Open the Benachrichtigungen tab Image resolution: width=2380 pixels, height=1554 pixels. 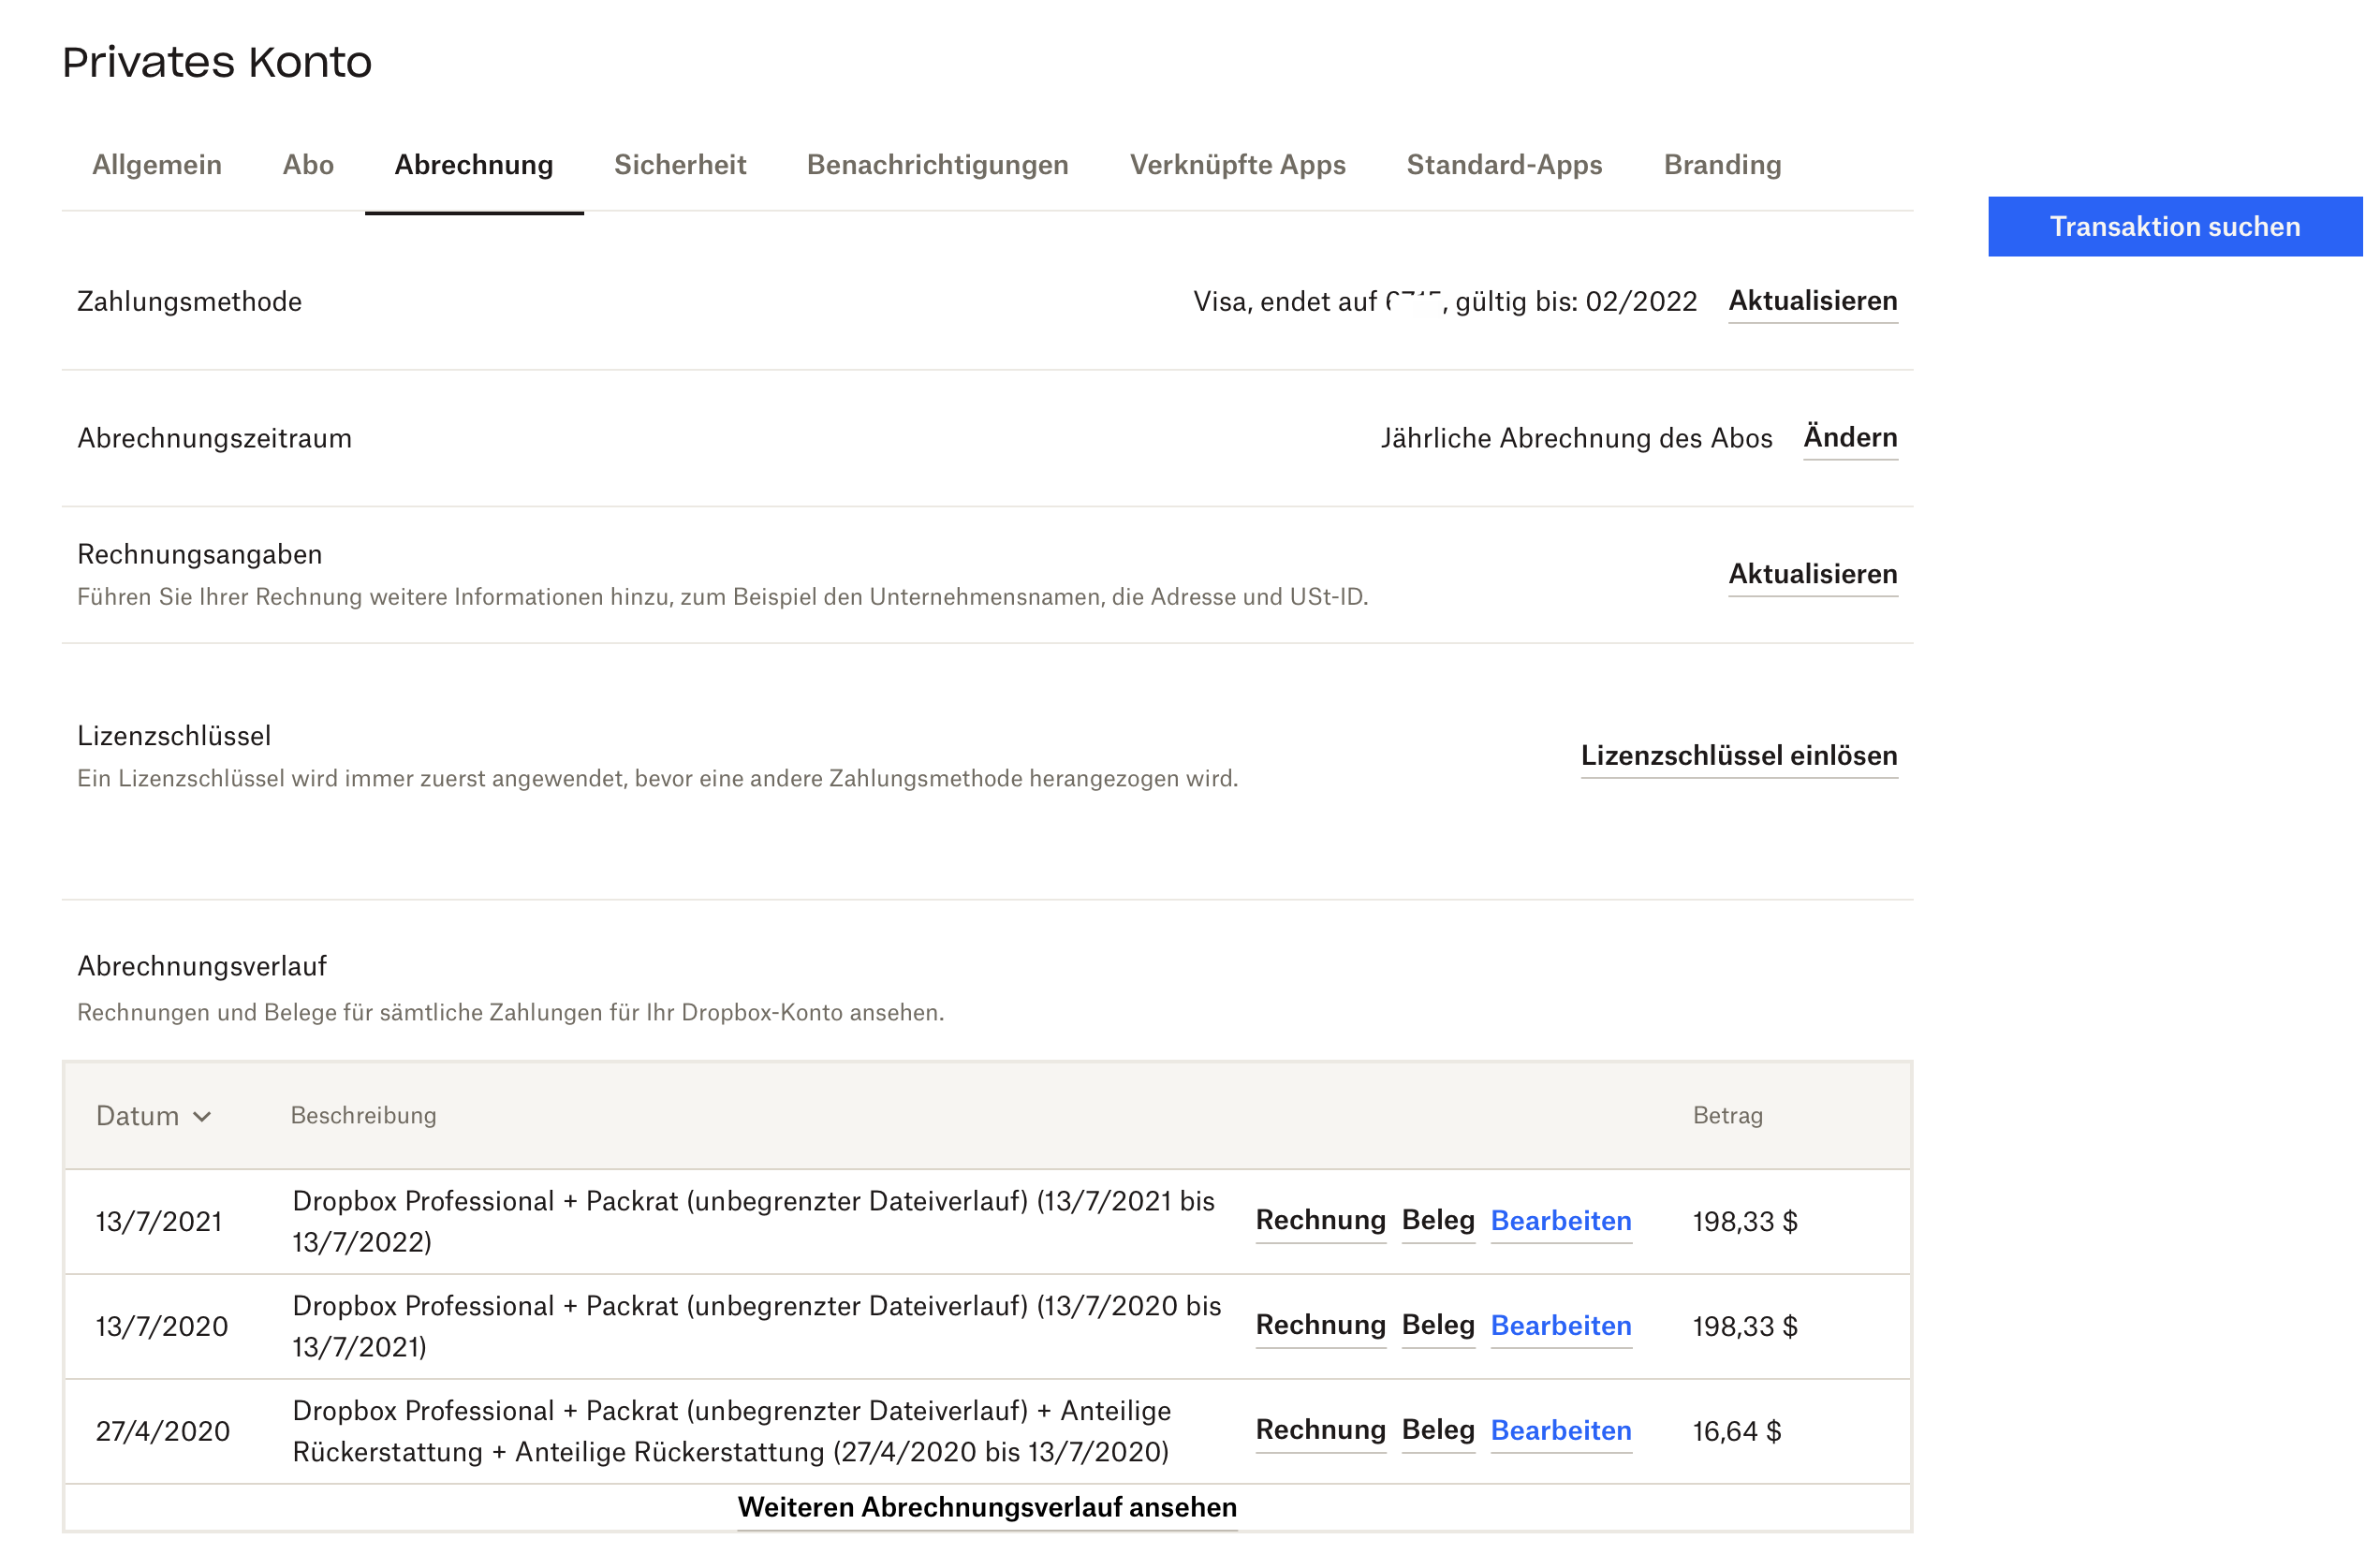(x=938, y=165)
